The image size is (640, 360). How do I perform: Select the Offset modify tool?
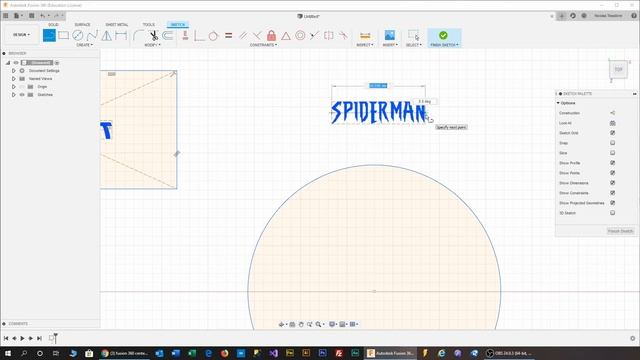(x=167, y=36)
